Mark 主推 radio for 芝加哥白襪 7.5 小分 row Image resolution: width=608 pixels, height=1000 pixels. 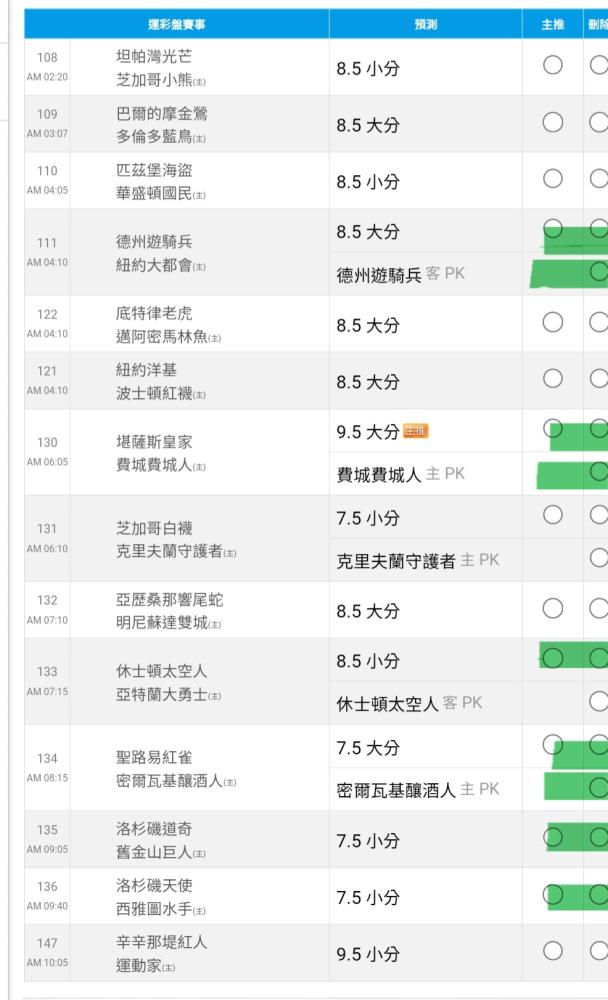point(555,515)
